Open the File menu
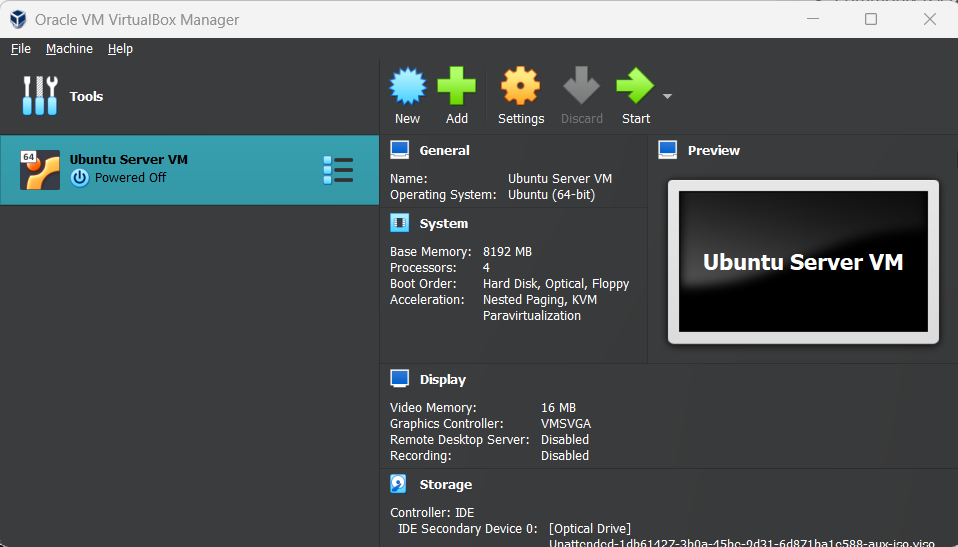The height and width of the screenshot is (547, 958). [21, 49]
